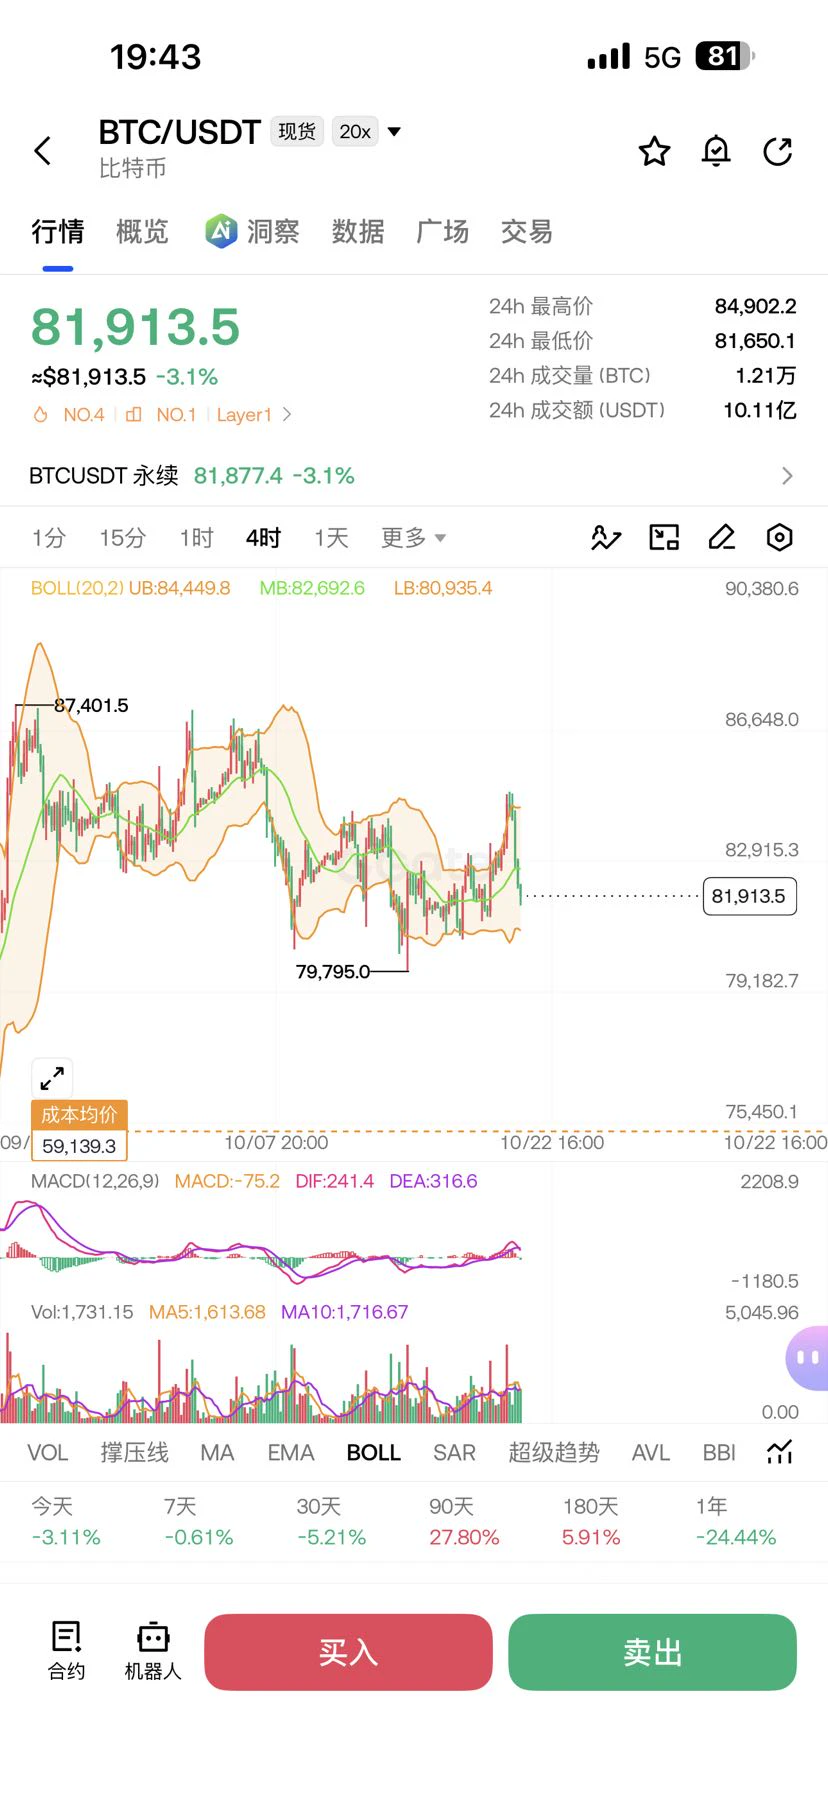Select the drawing pencil tool
This screenshot has width=828, height=1795.
[x=722, y=538]
